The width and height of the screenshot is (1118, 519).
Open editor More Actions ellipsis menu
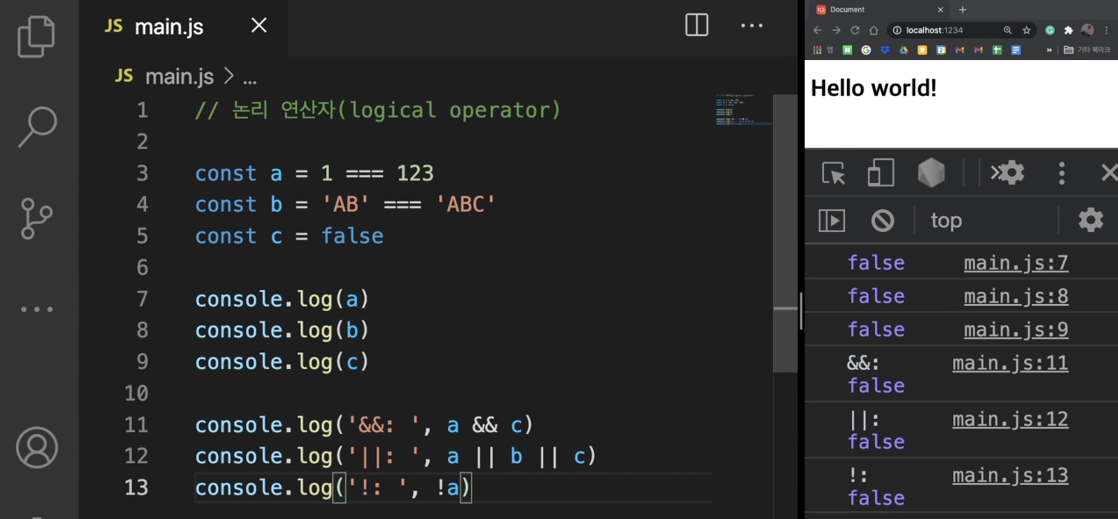coord(752,26)
